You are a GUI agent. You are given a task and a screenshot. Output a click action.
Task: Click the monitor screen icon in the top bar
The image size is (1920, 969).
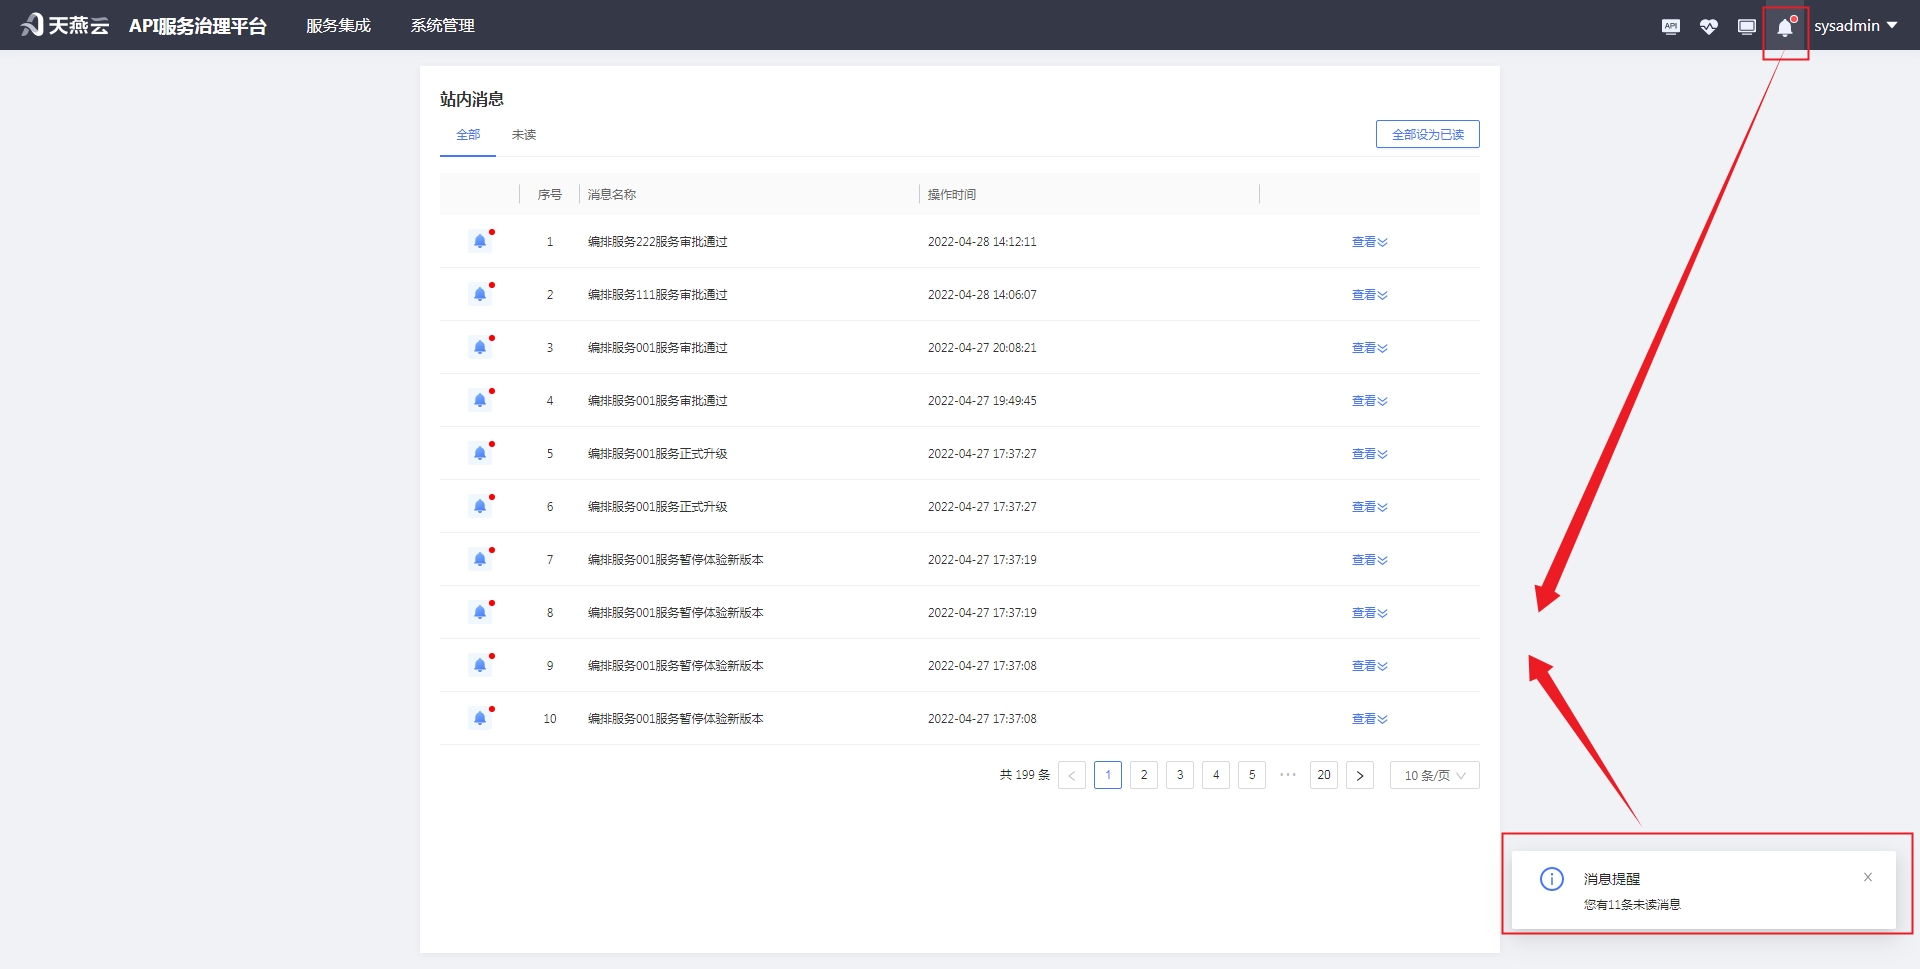click(1747, 27)
